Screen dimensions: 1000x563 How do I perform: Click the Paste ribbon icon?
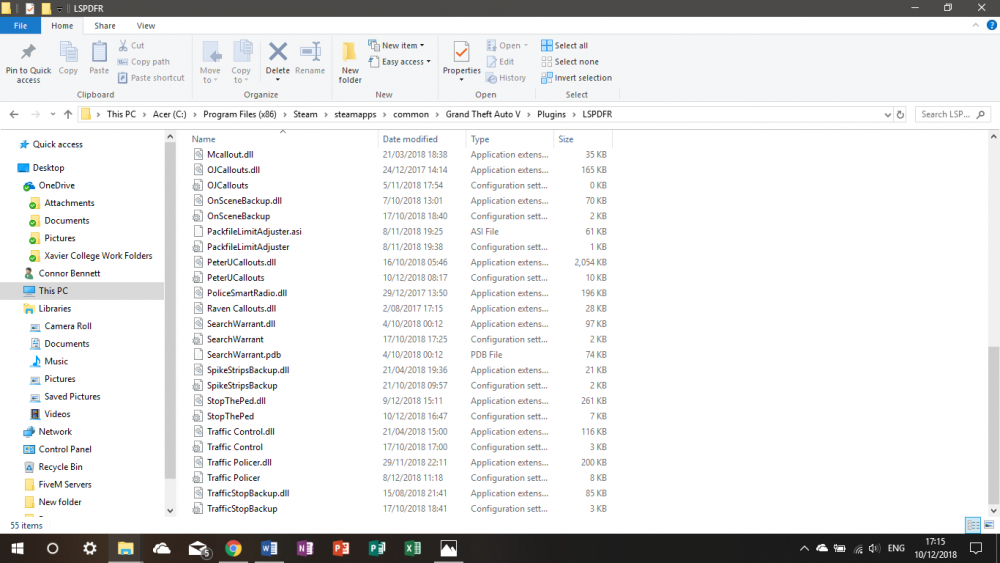point(99,58)
